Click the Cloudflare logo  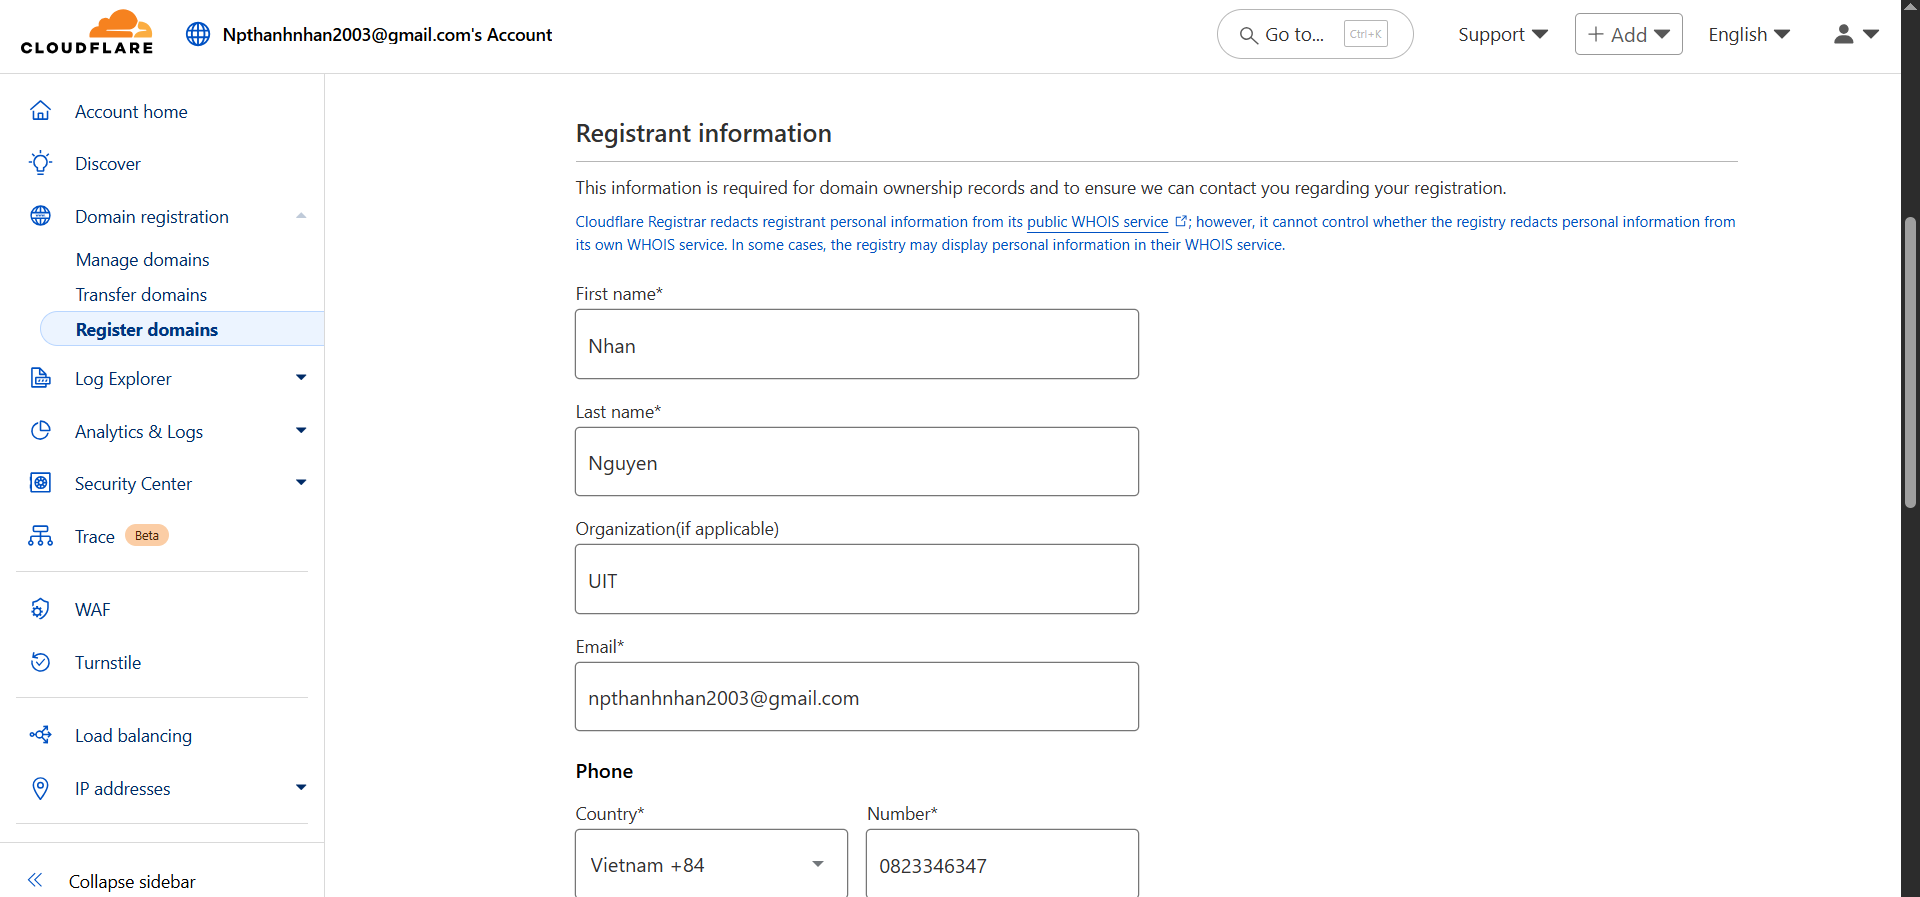pos(87,32)
